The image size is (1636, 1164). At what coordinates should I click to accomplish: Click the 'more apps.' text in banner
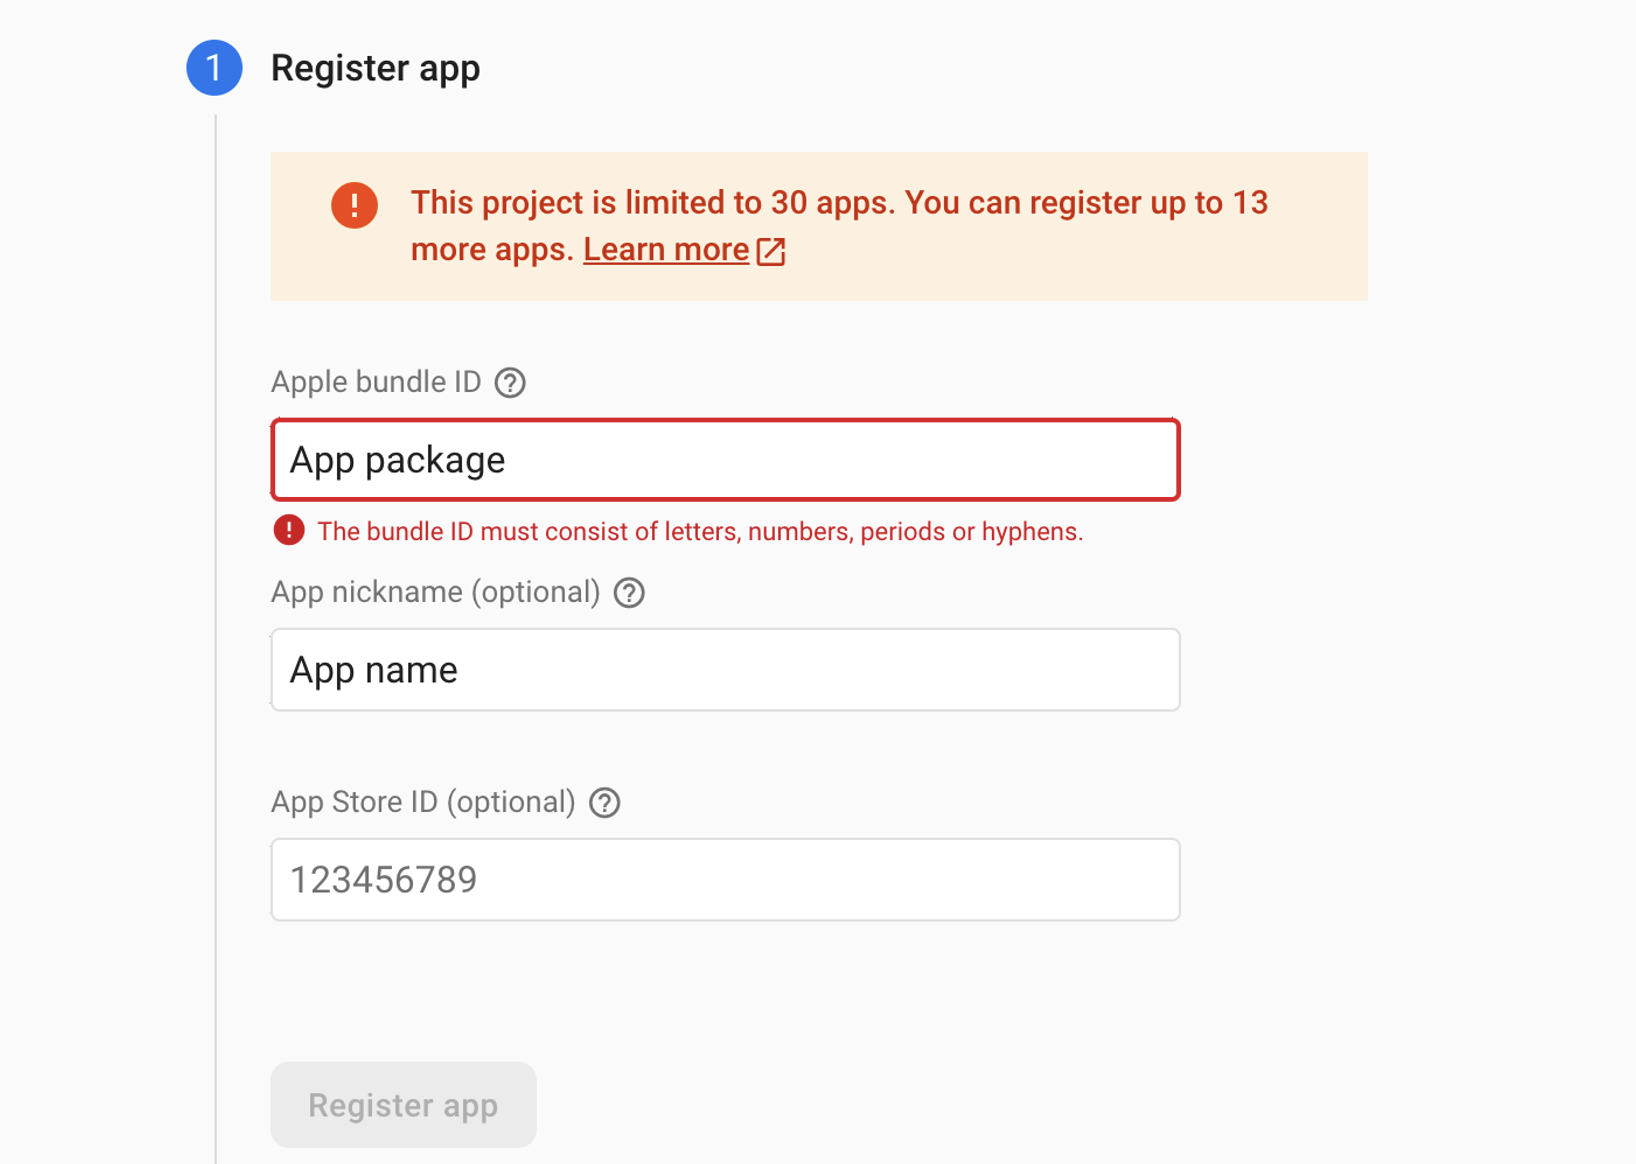click(492, 249)
